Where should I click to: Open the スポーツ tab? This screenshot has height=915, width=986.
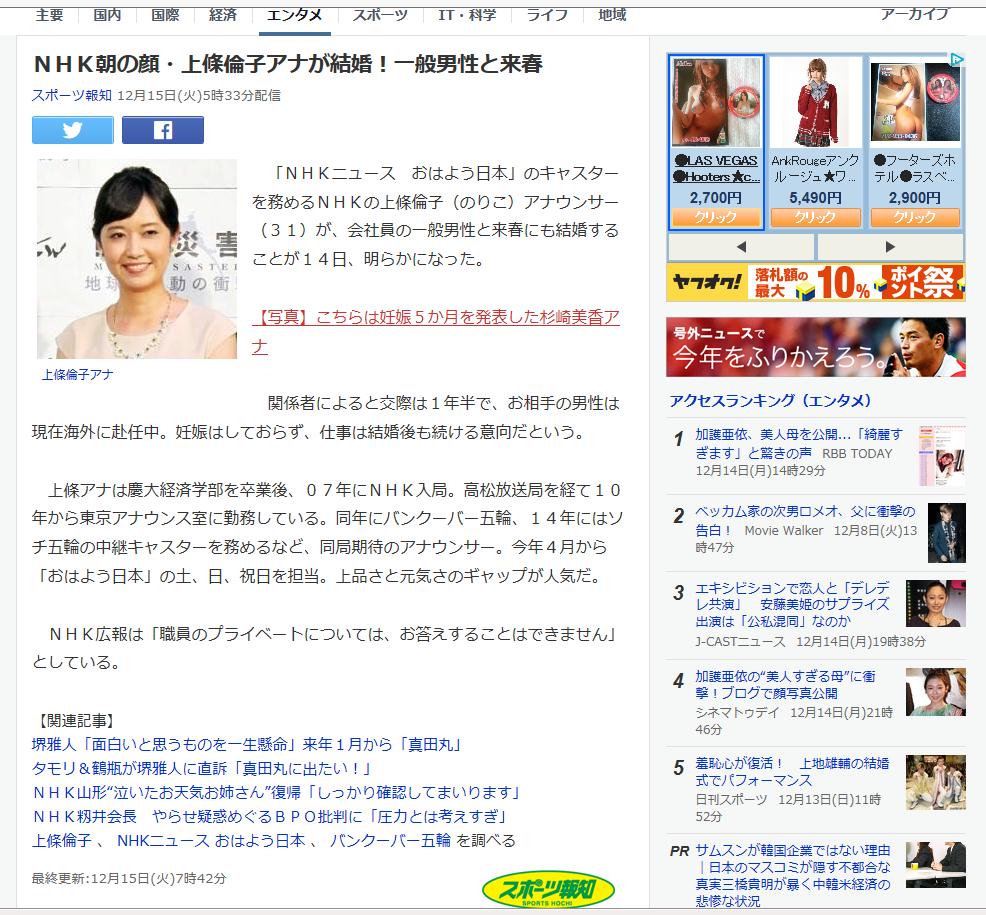[x=380, y=15]
